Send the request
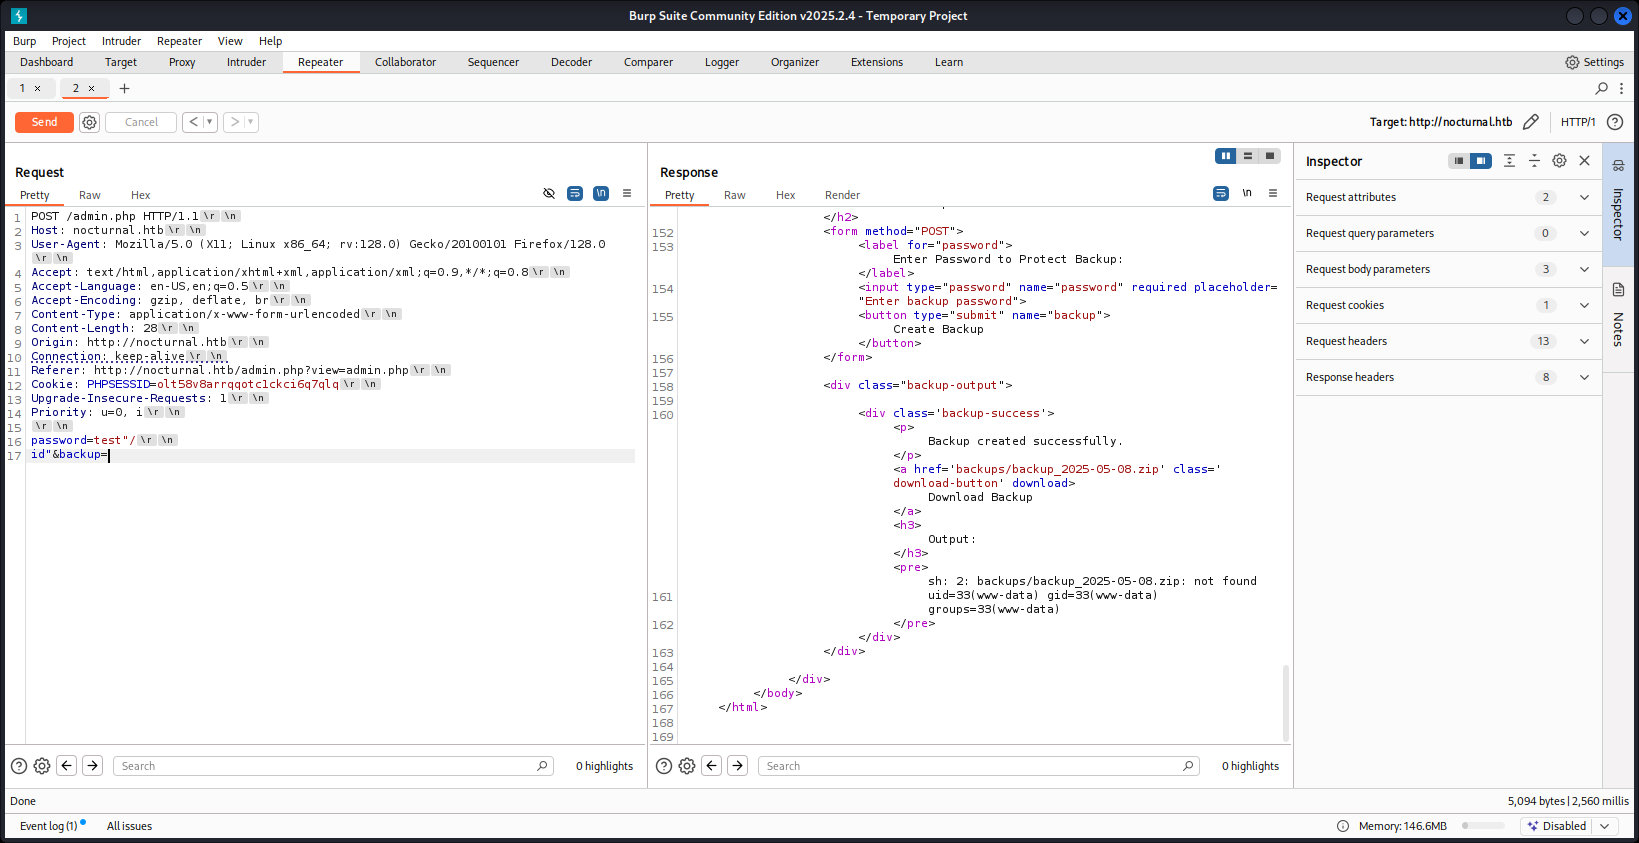The image size is (1639, 843). (x=44, y=122)
